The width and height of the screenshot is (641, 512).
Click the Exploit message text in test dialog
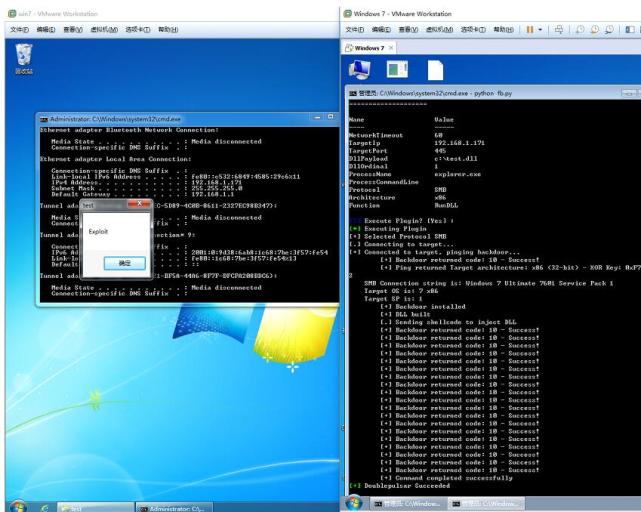point(98,231)
